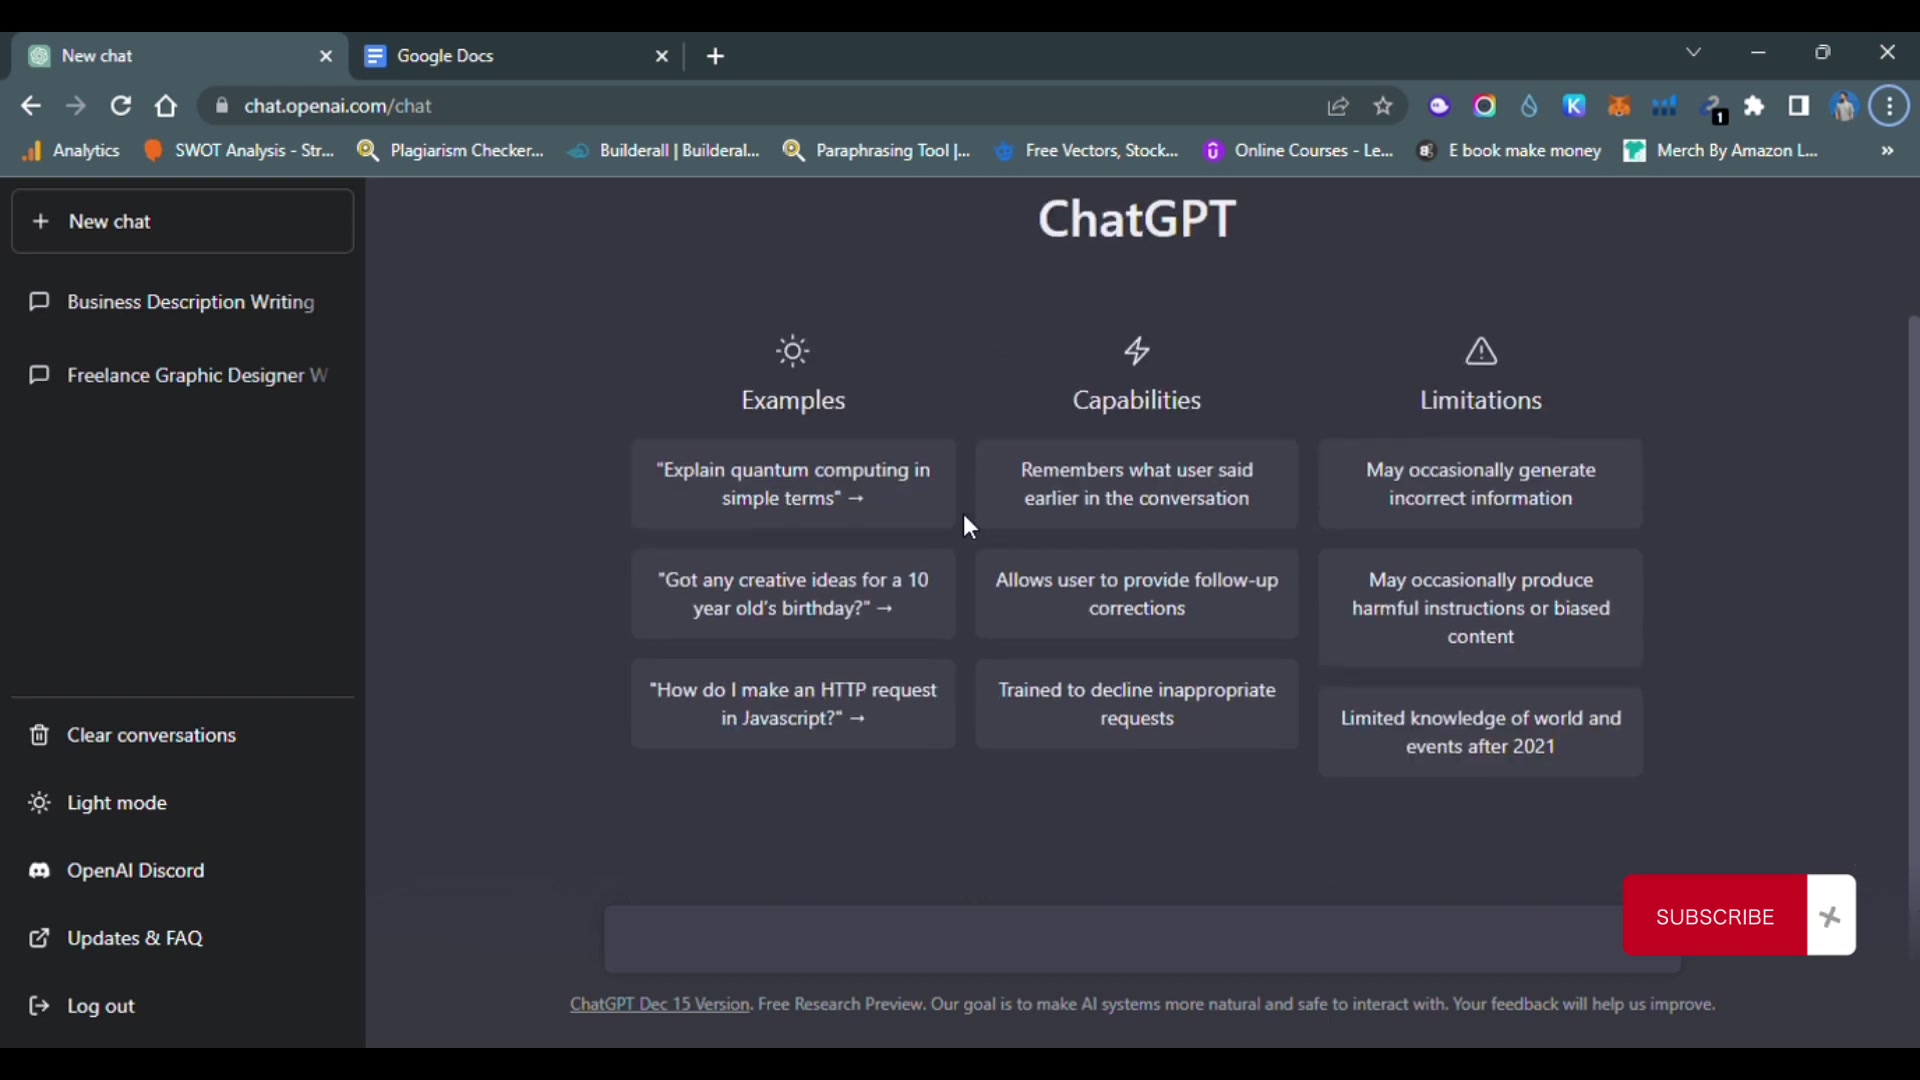Open the SWOT Analysis bookmark
This screenshot has height=1080, width=1920.
pos(240,151)
